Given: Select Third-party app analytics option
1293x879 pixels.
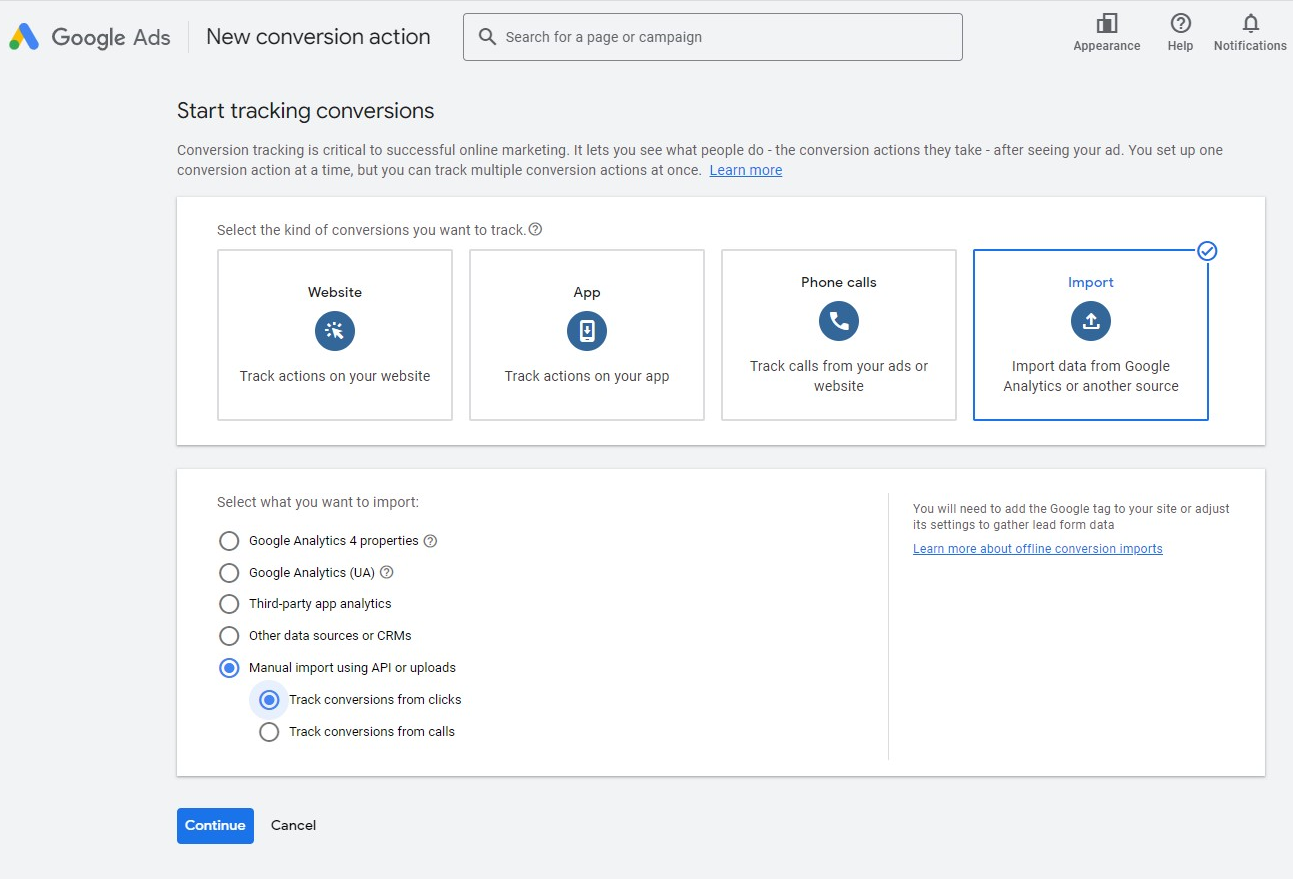Looking at the screenshot, I should coord(229,604).
